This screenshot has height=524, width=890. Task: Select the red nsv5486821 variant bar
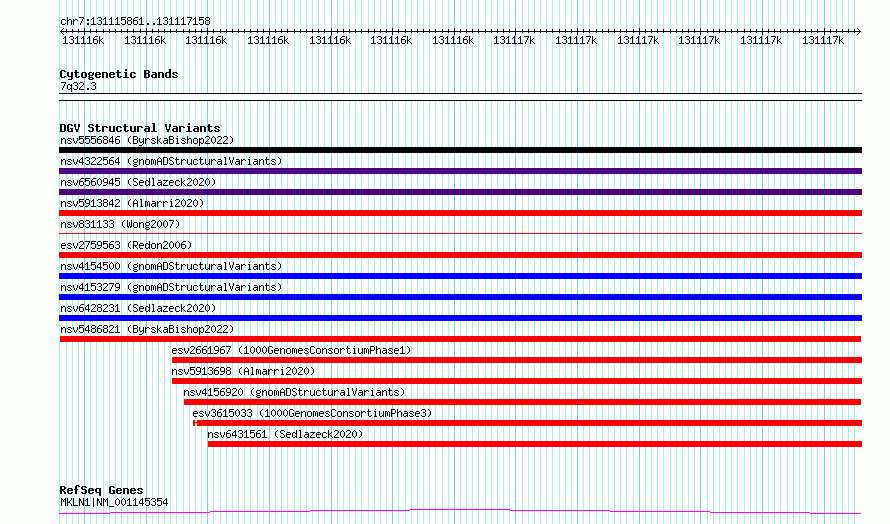pos(460,339)
